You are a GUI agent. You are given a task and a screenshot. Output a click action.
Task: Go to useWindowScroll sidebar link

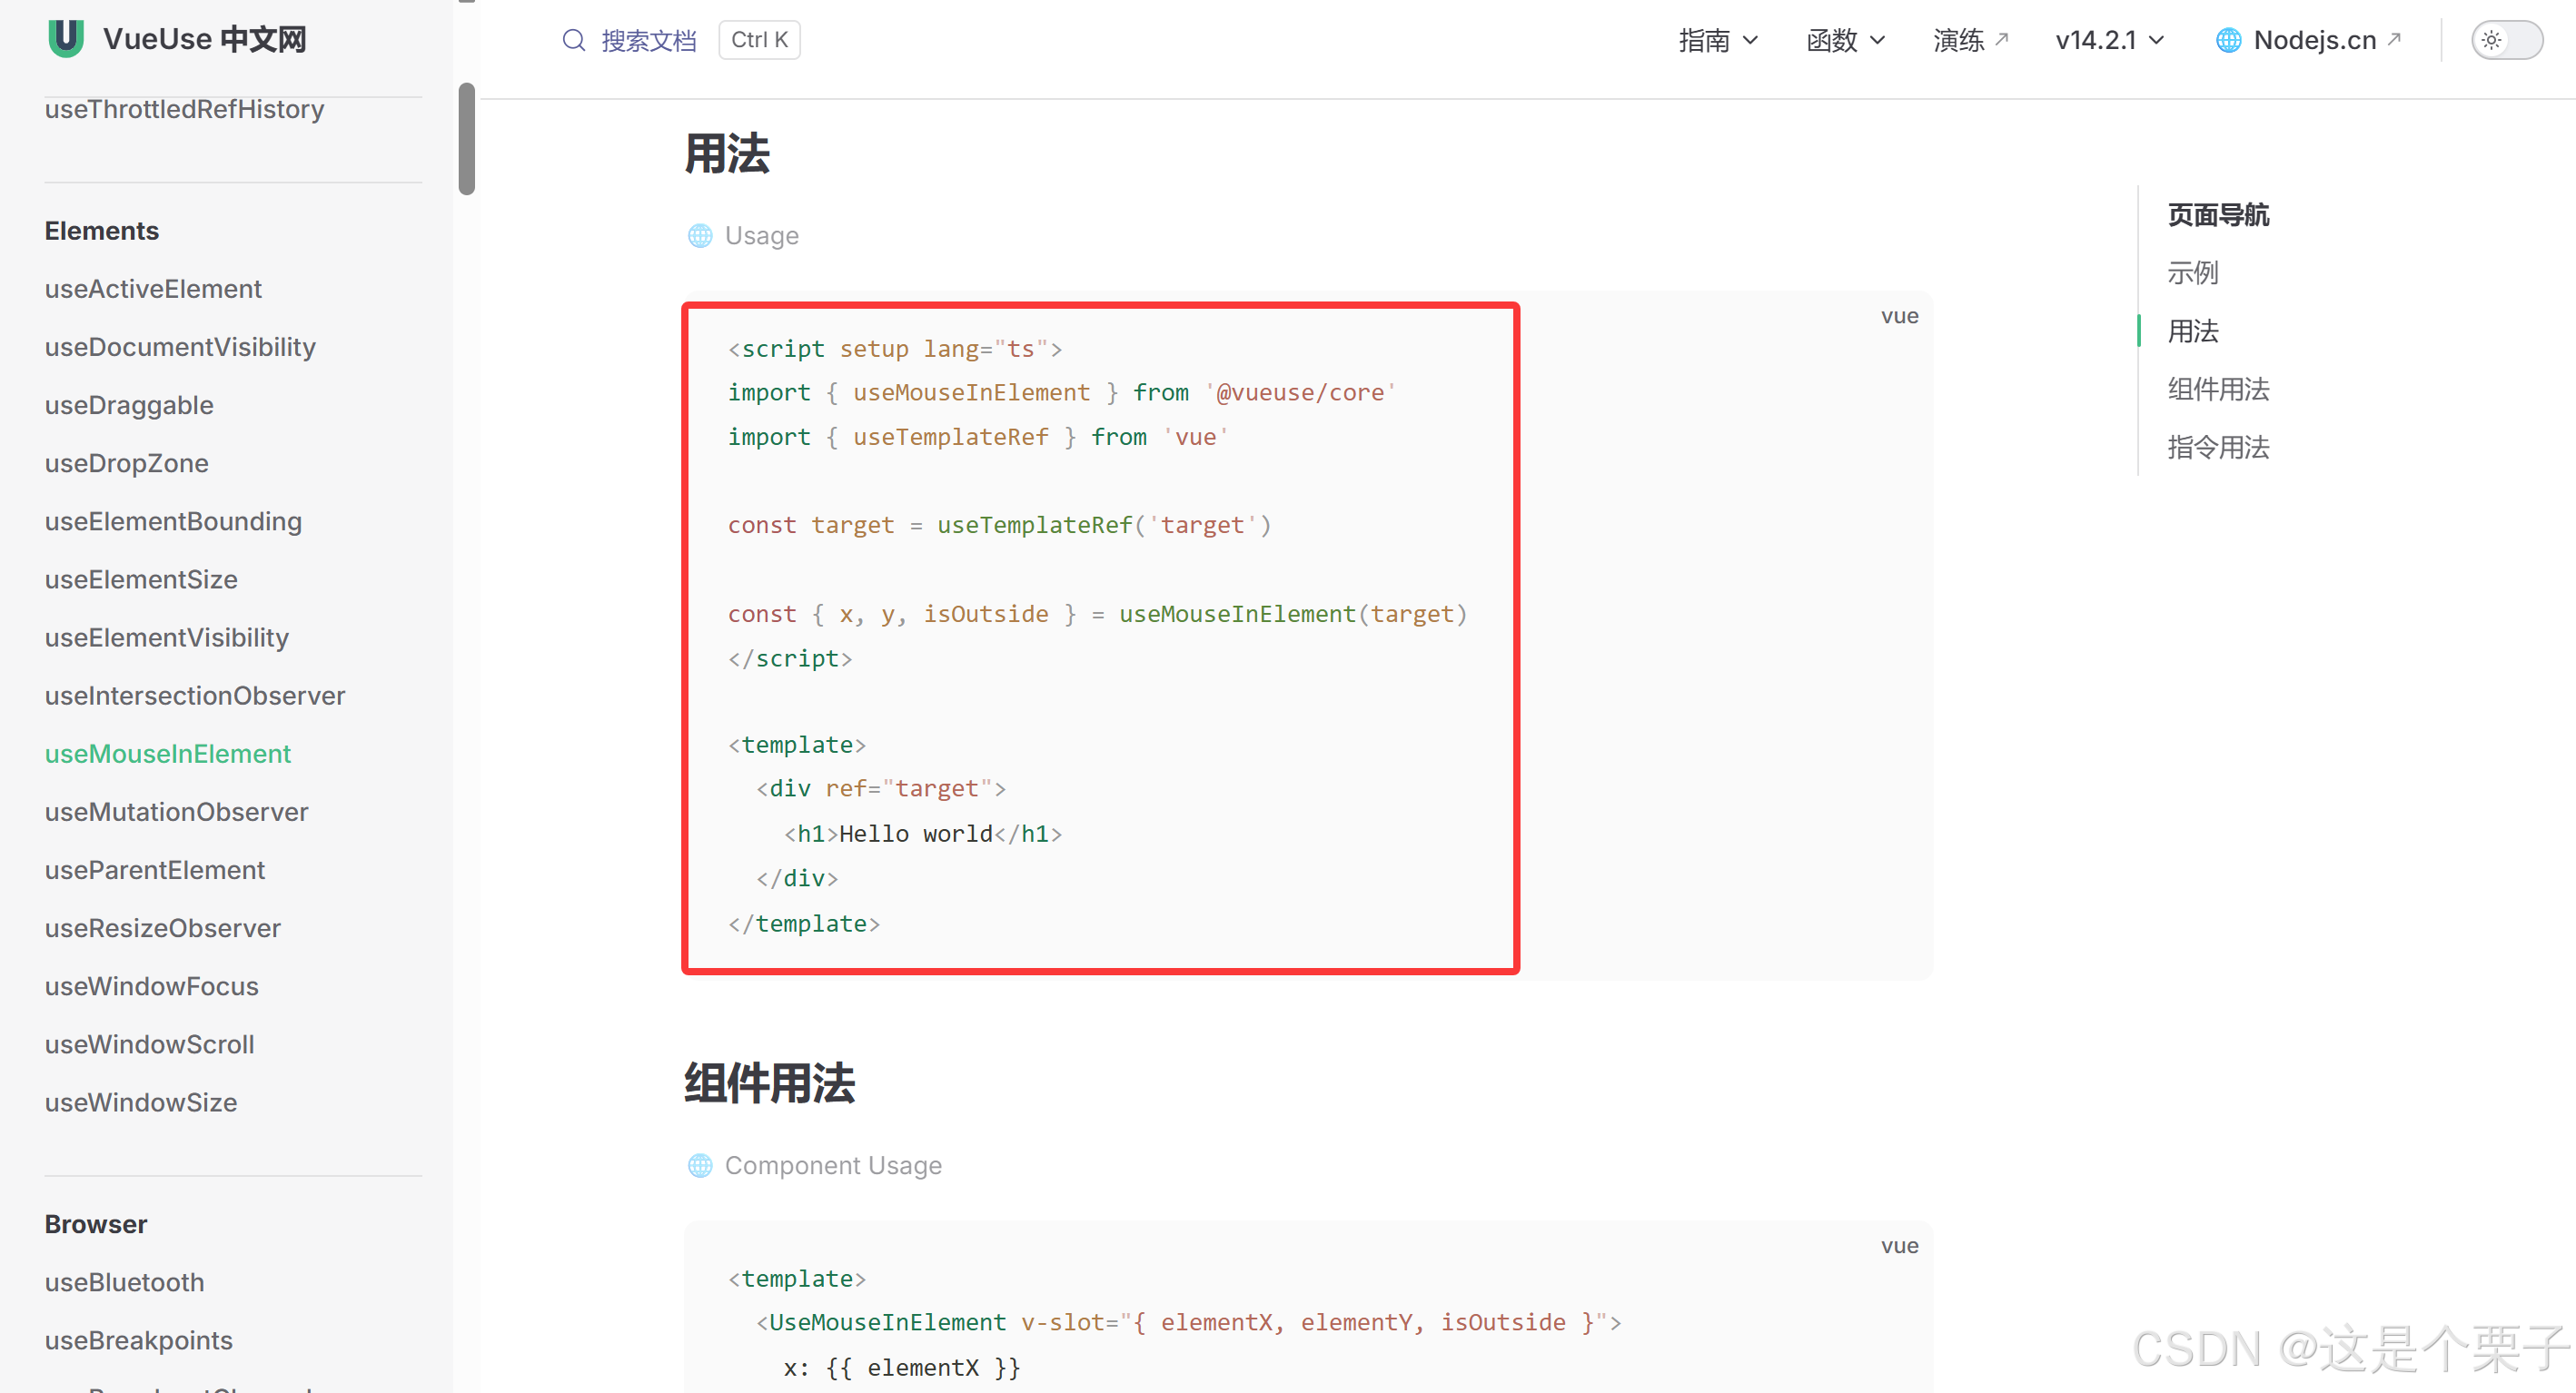pos(149,1044)
